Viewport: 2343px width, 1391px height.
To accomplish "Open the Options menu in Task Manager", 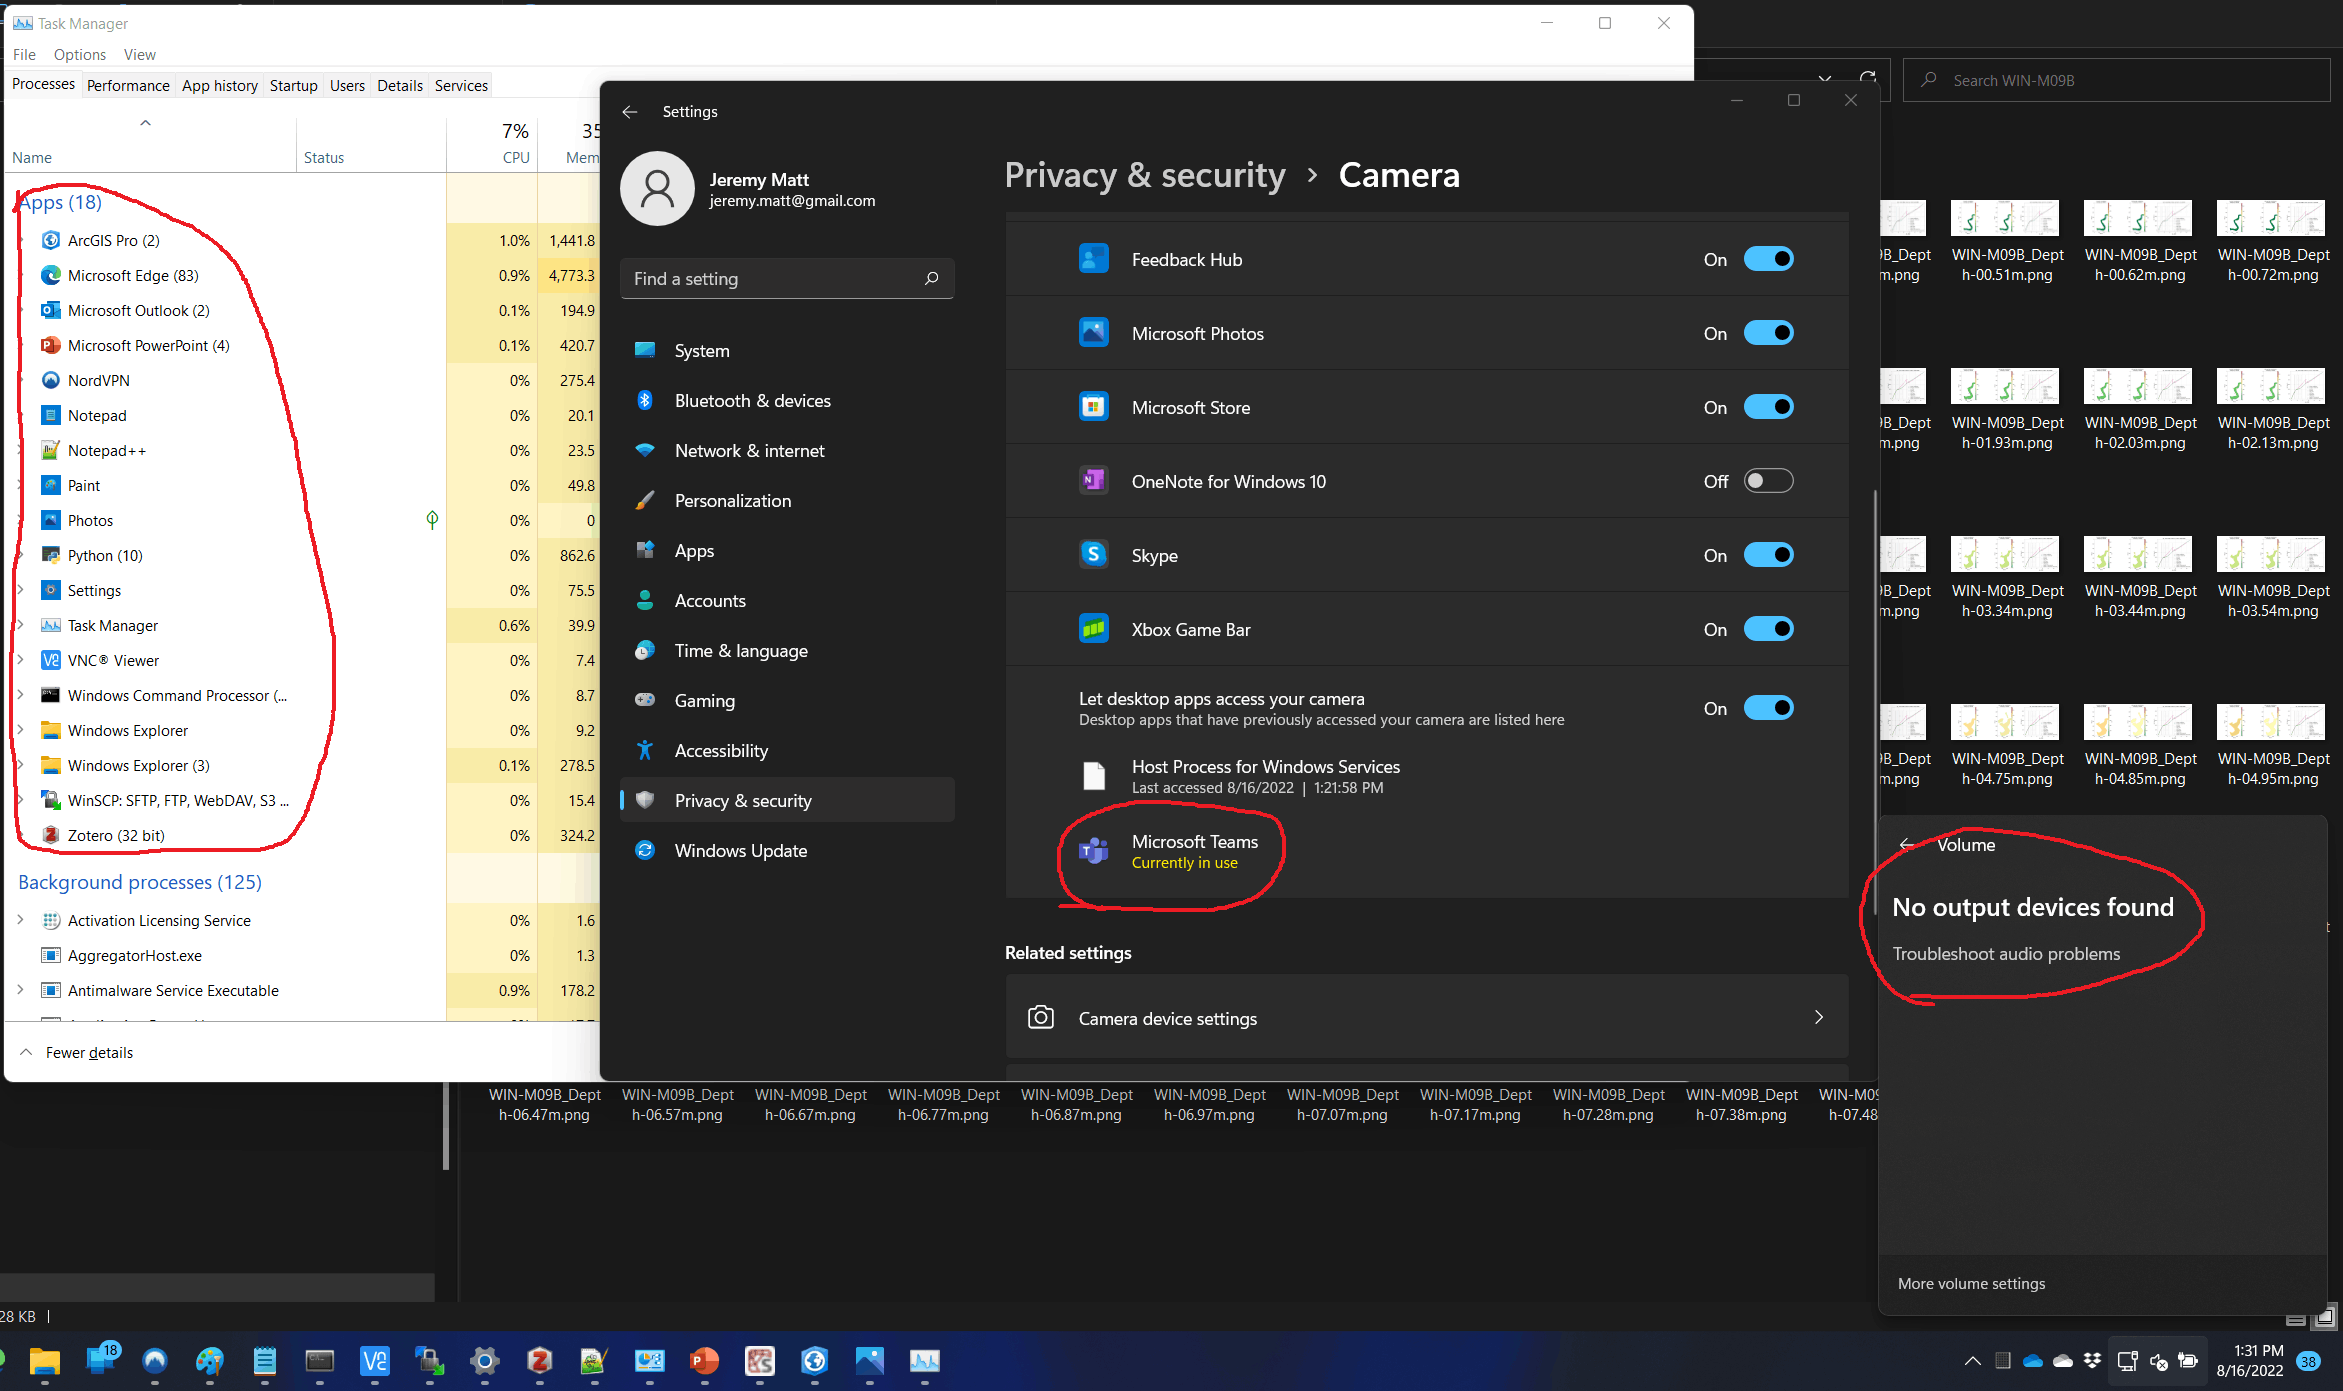I will coord(79,55).
